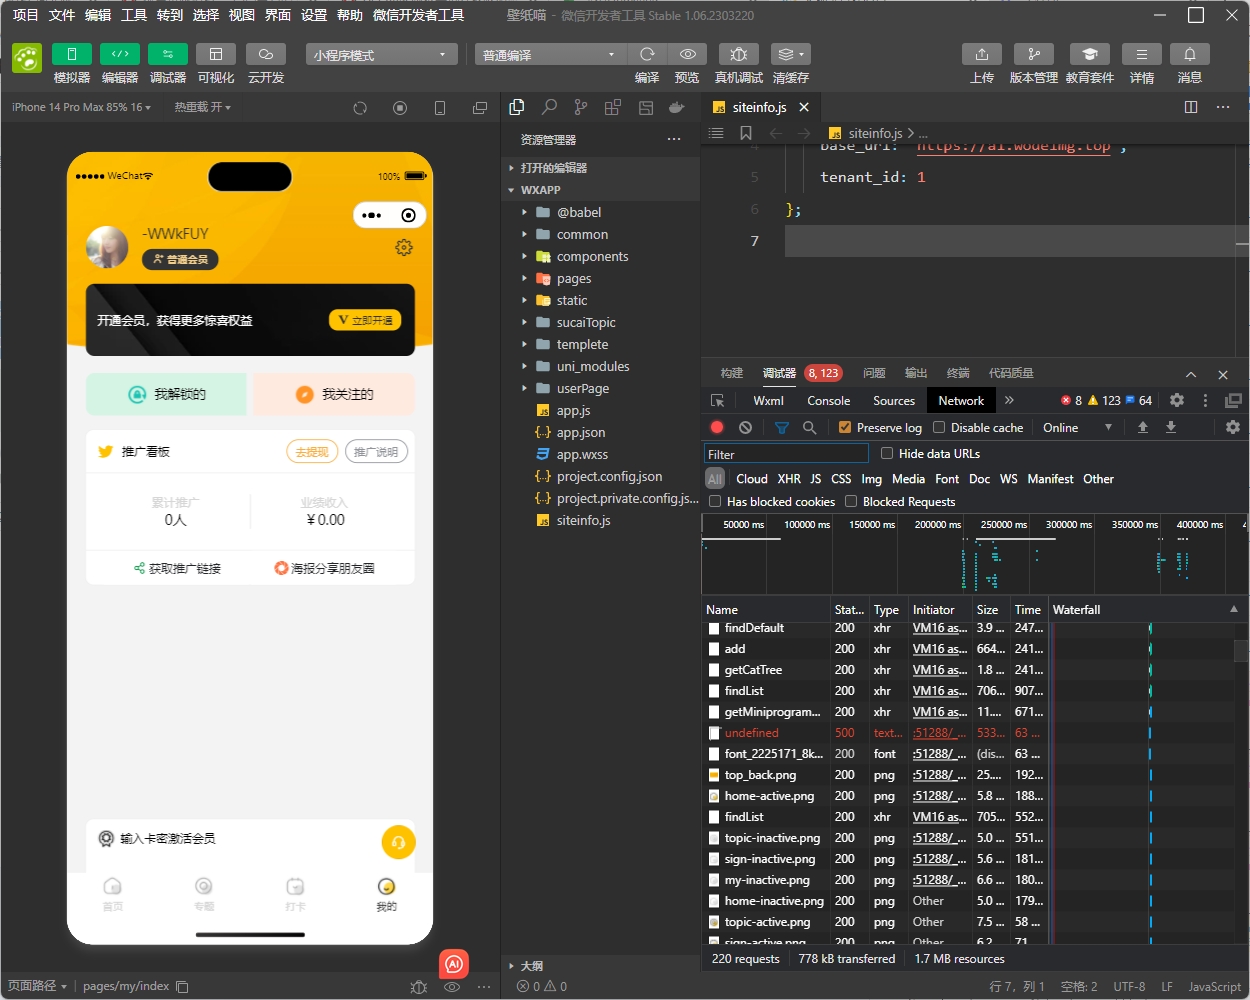Open the extensions blocks icon in the activity bar
Screen dimensions: 1250x1000
[613, 107]
